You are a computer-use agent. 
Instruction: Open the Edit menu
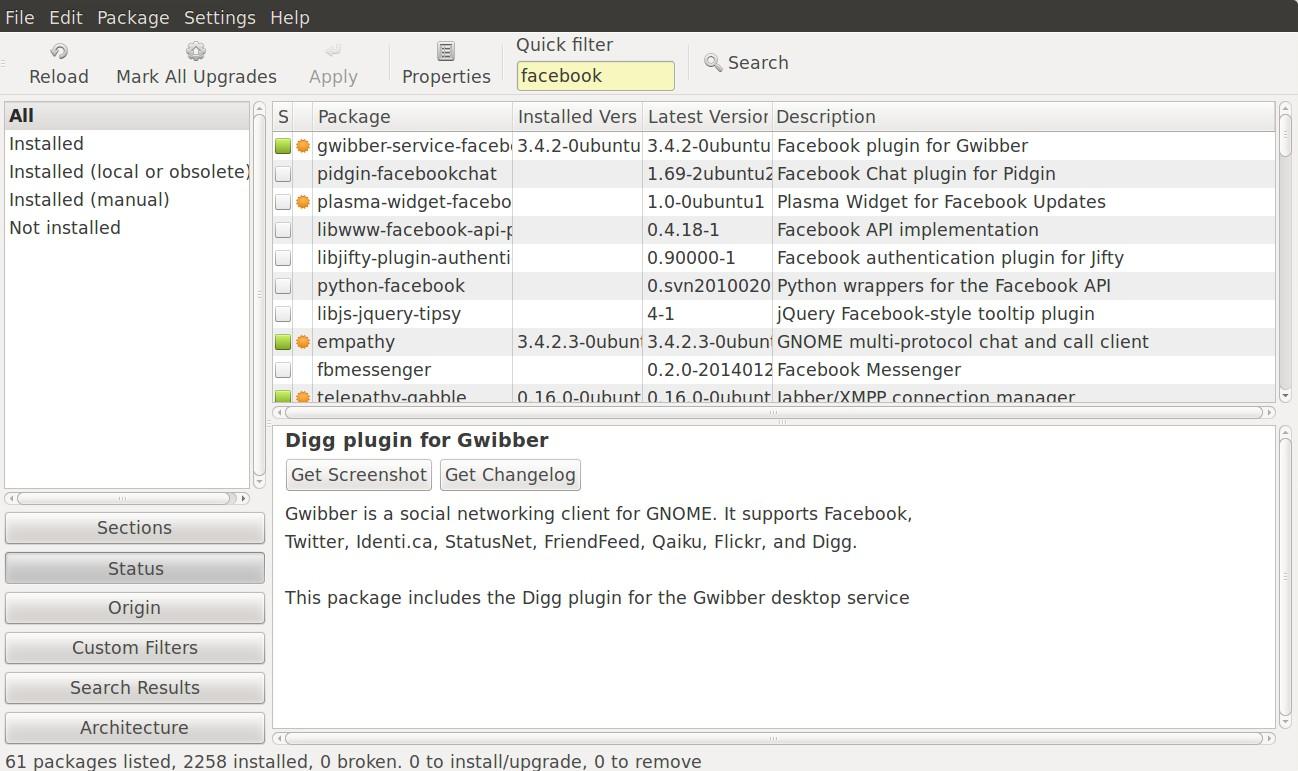66,17
